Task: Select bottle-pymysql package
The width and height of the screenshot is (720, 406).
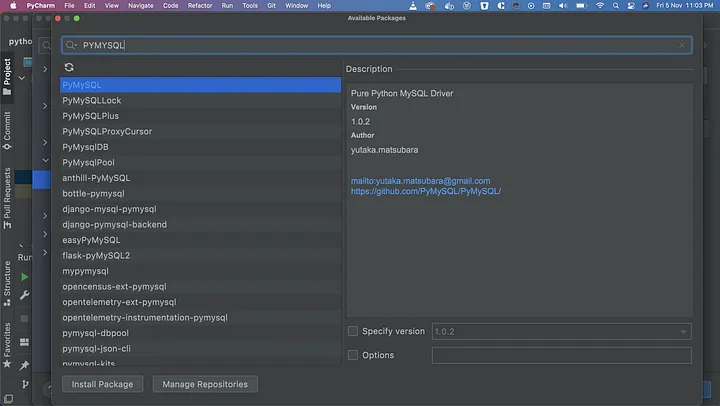Action: click(x=200, y=193)
